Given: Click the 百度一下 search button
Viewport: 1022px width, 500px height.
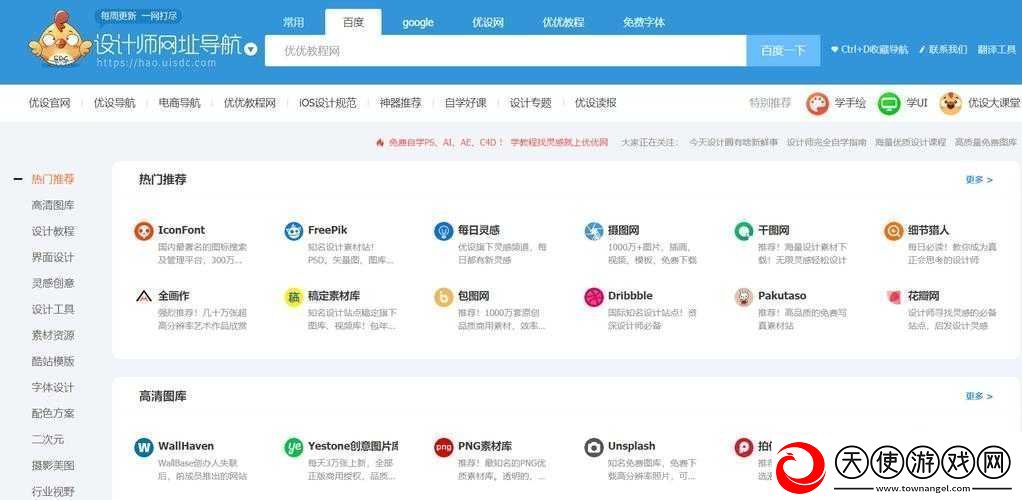Looking at the screenshot, I should [783, 51].
